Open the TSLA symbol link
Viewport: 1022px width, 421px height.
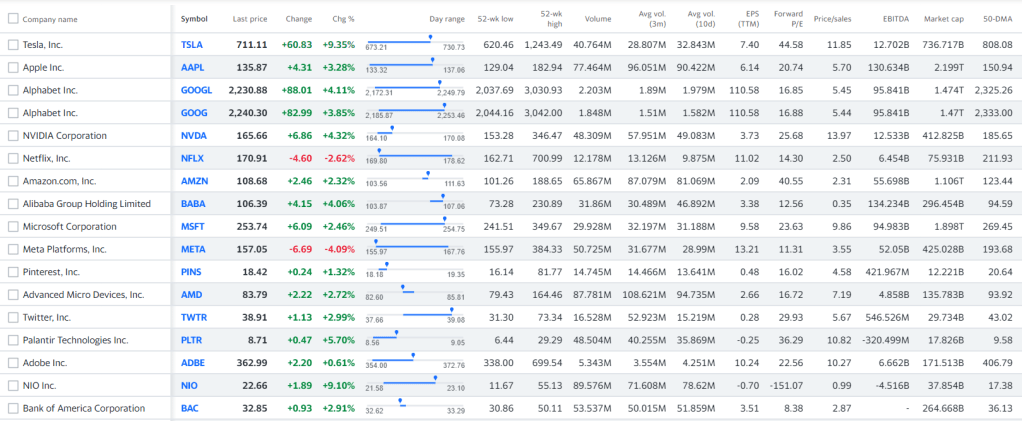192,45
